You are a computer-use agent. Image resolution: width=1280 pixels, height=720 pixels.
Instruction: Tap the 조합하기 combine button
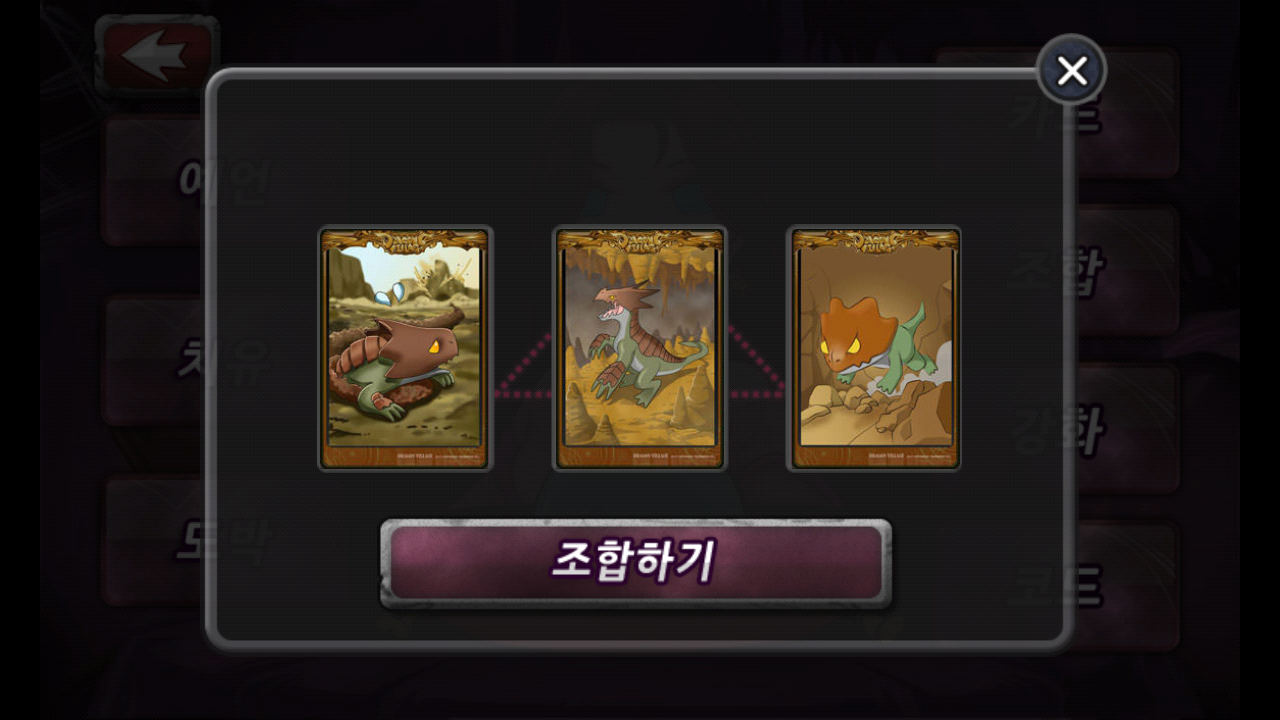(635, 563)
